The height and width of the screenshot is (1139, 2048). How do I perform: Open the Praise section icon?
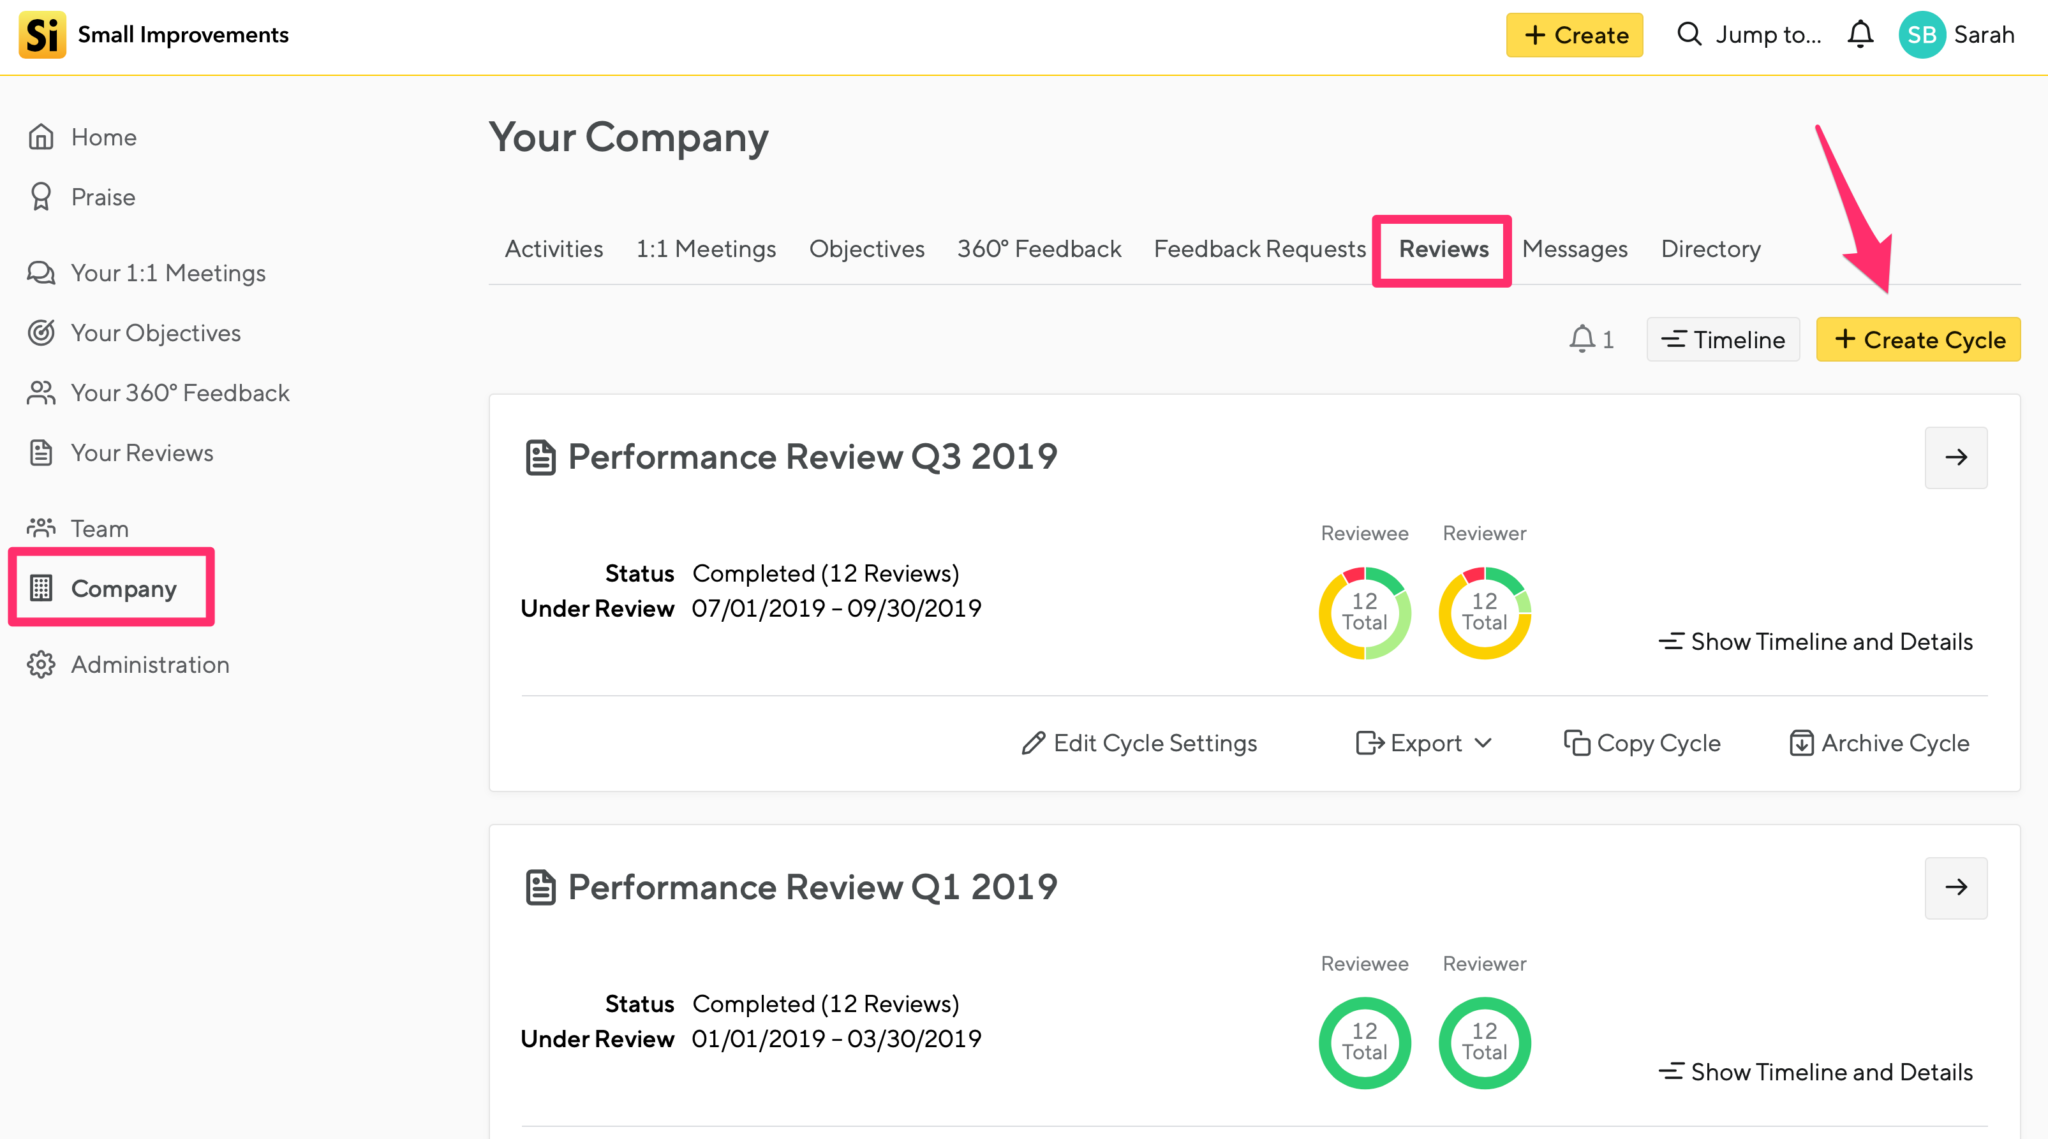tap(40, 197)
